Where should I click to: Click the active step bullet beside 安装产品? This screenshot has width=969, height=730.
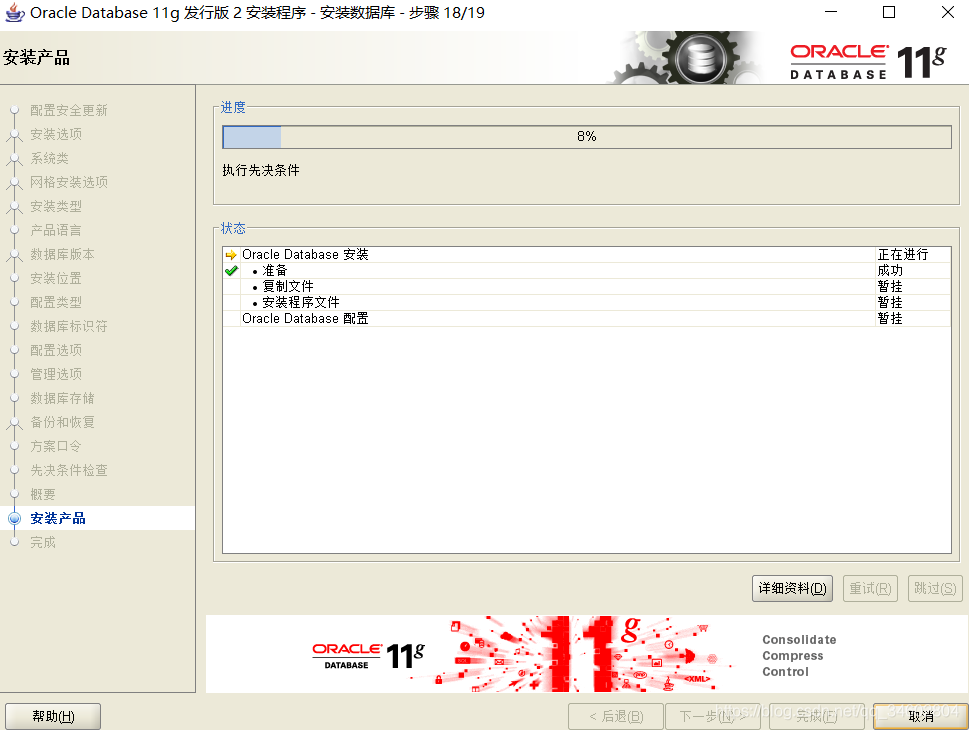pyautogui.click(x=15, y=519)
